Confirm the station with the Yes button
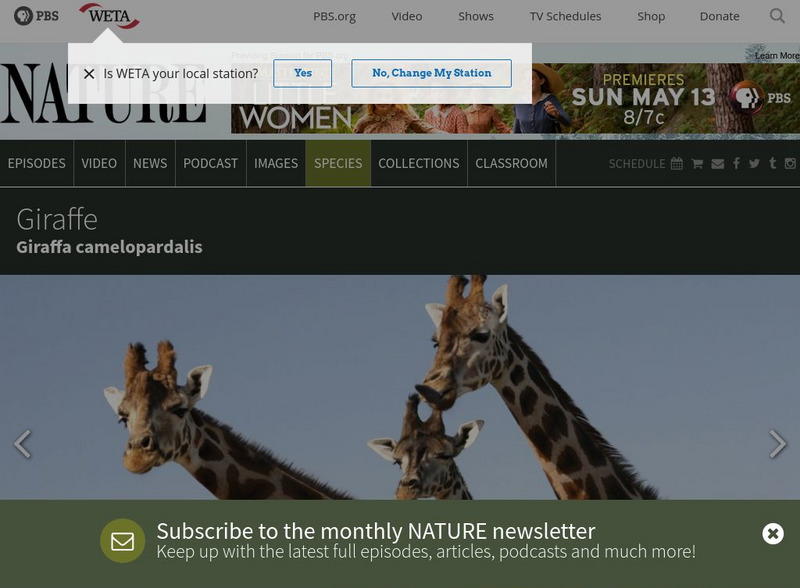Viewport: 800px width, 588px height. click(x=303, y=73)
